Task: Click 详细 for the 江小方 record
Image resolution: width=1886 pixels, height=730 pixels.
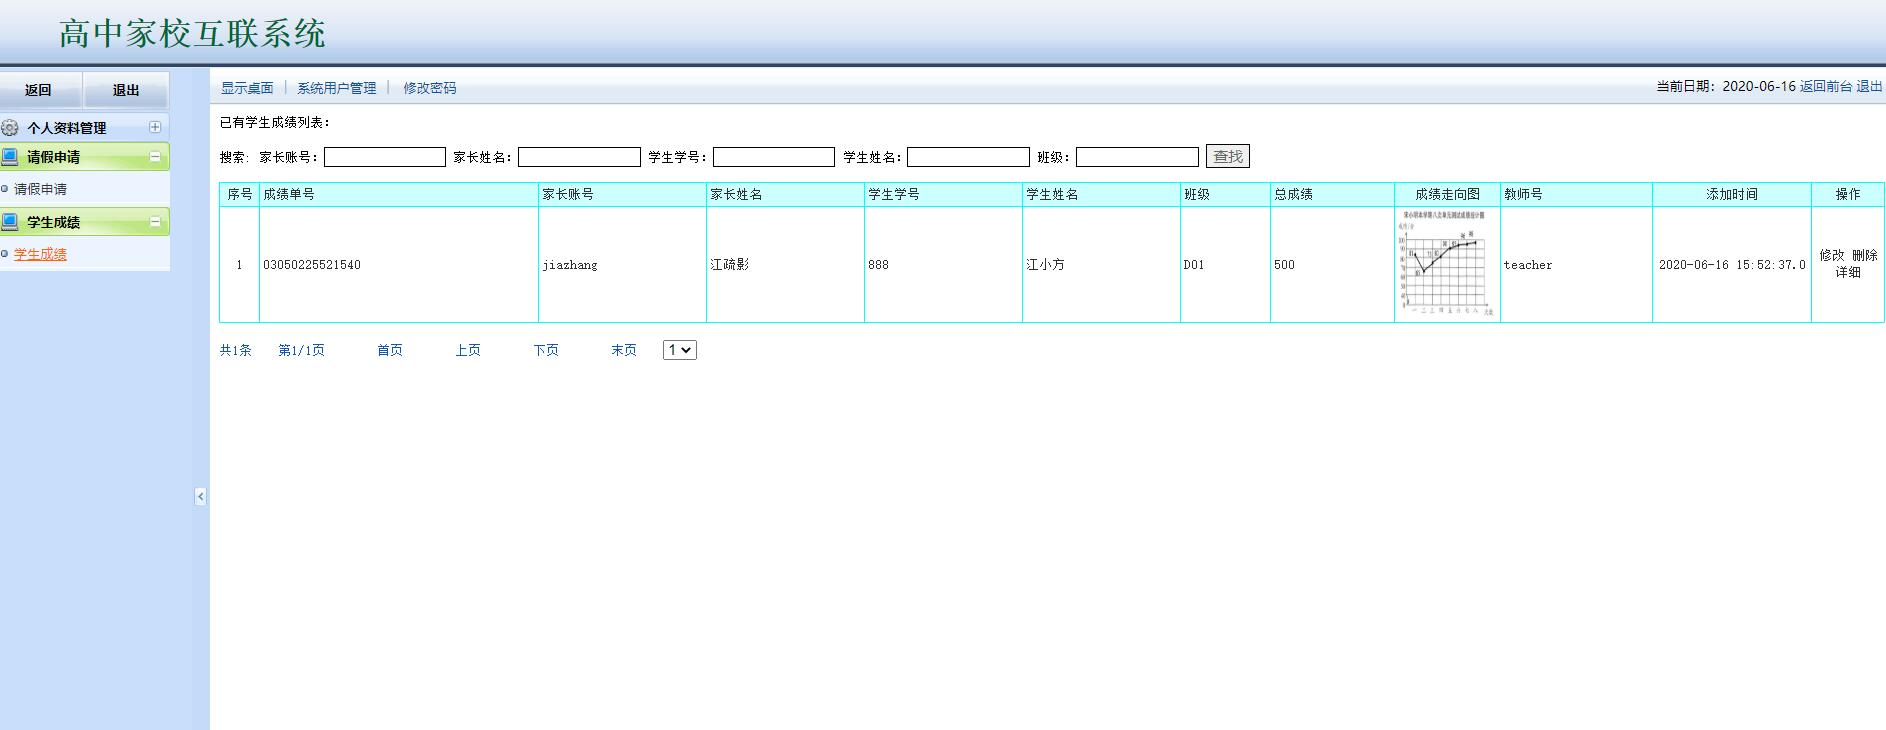Action: (x=1848, y=272)
